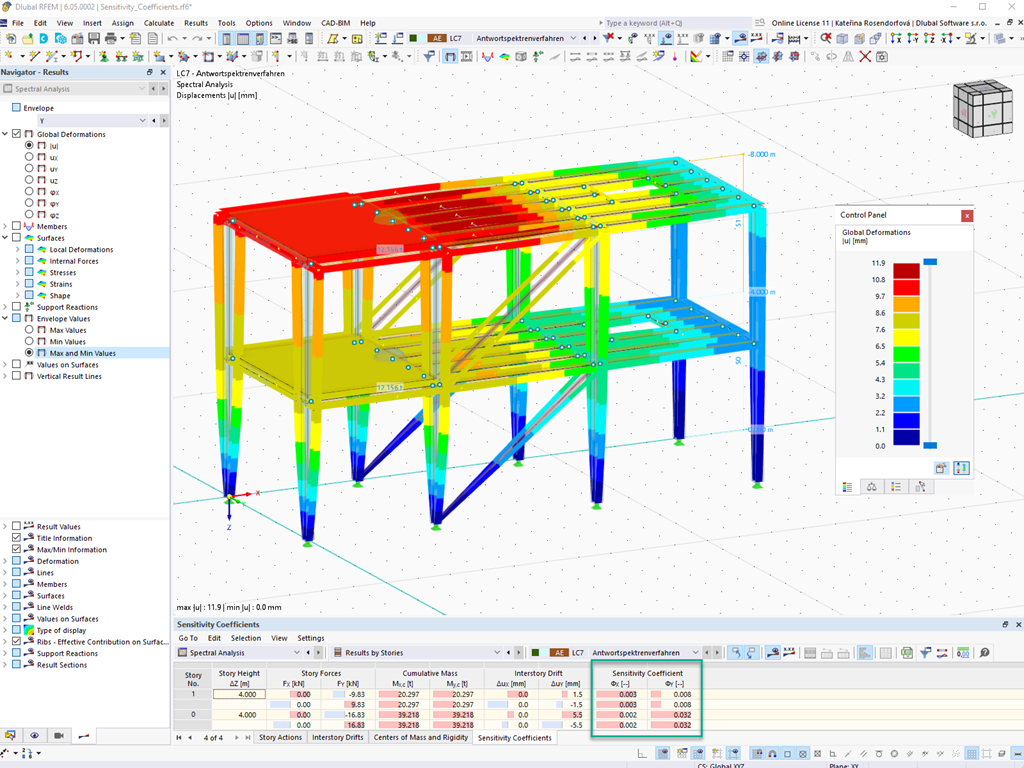This screenshot has height=768, width=1024.
Task: Open the Control Panel balance-scale factors tab
Action: point(871,487)
